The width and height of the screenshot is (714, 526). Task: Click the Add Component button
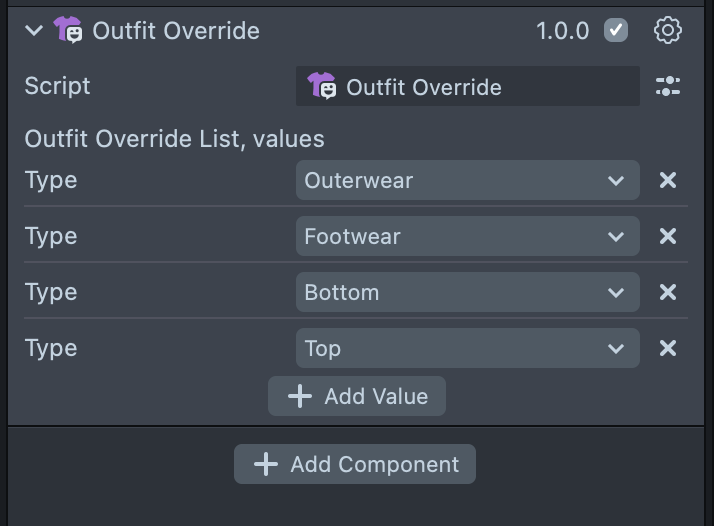pos(355,464)
